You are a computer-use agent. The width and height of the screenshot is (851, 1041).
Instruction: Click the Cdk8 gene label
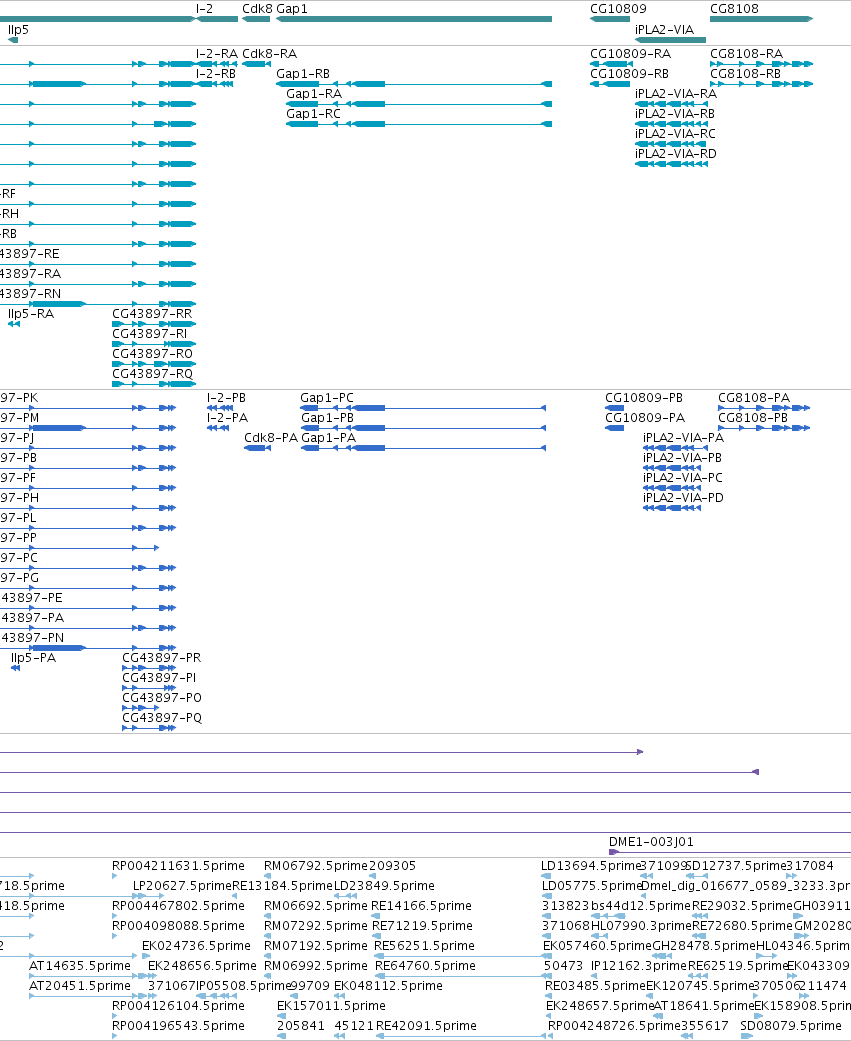pos(257,9)
